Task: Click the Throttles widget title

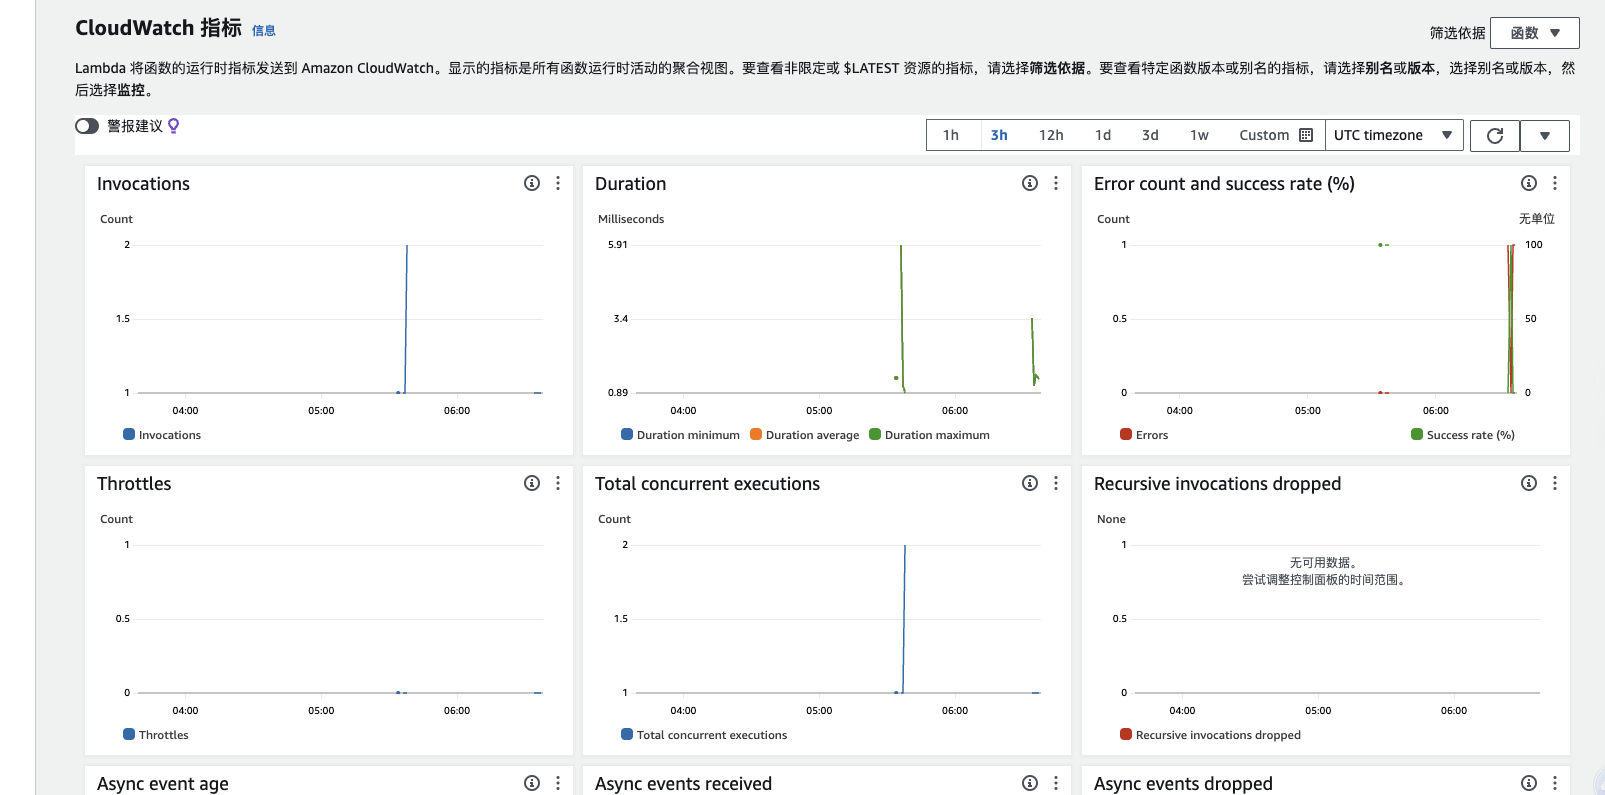Action: pos(134,484)
